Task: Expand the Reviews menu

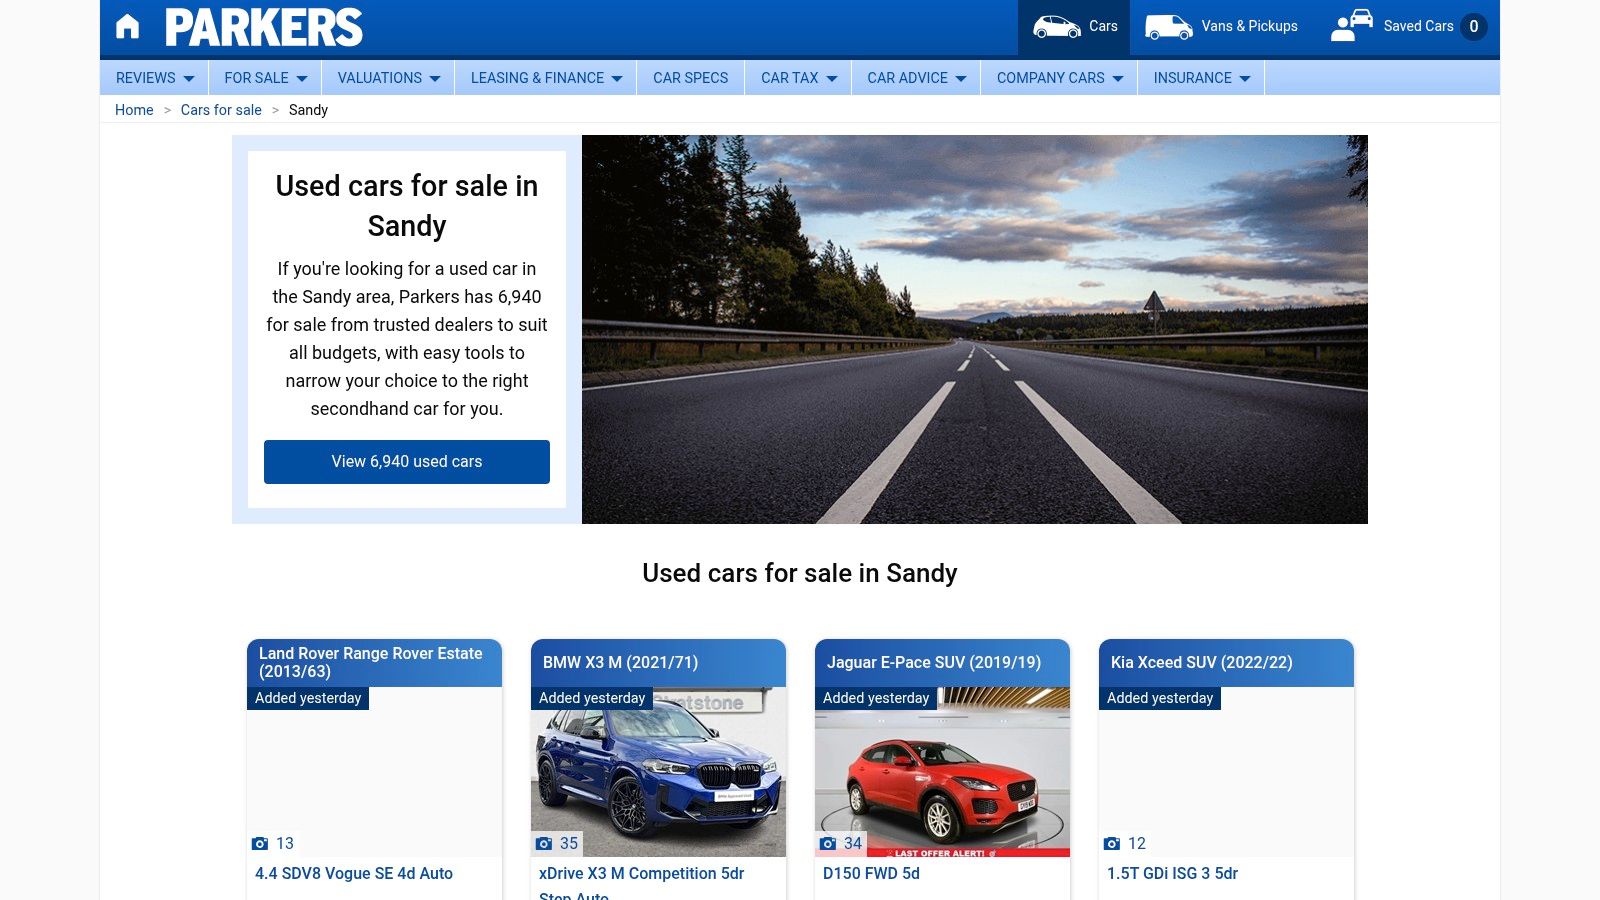Action: (155, 78)
